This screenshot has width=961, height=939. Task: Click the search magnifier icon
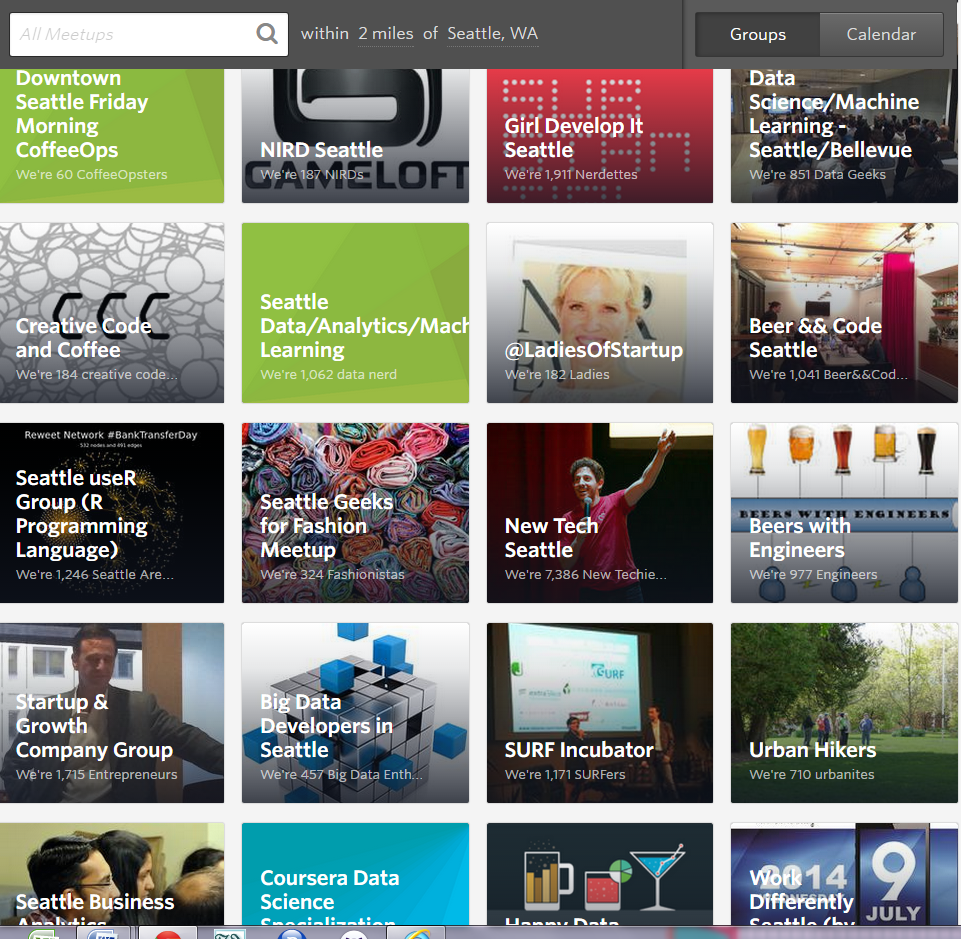tap(267, 33)
